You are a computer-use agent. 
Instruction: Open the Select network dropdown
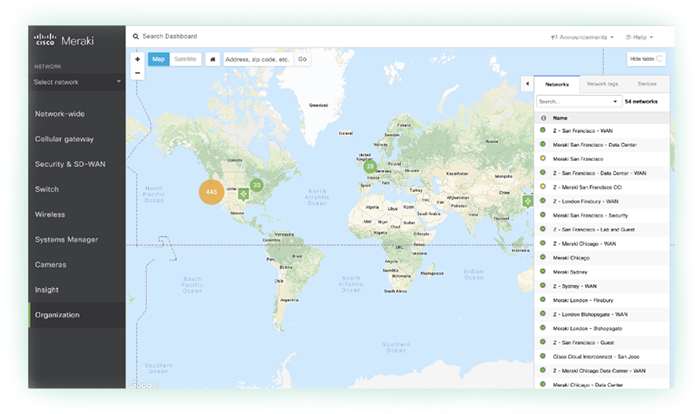coord(77,82)
